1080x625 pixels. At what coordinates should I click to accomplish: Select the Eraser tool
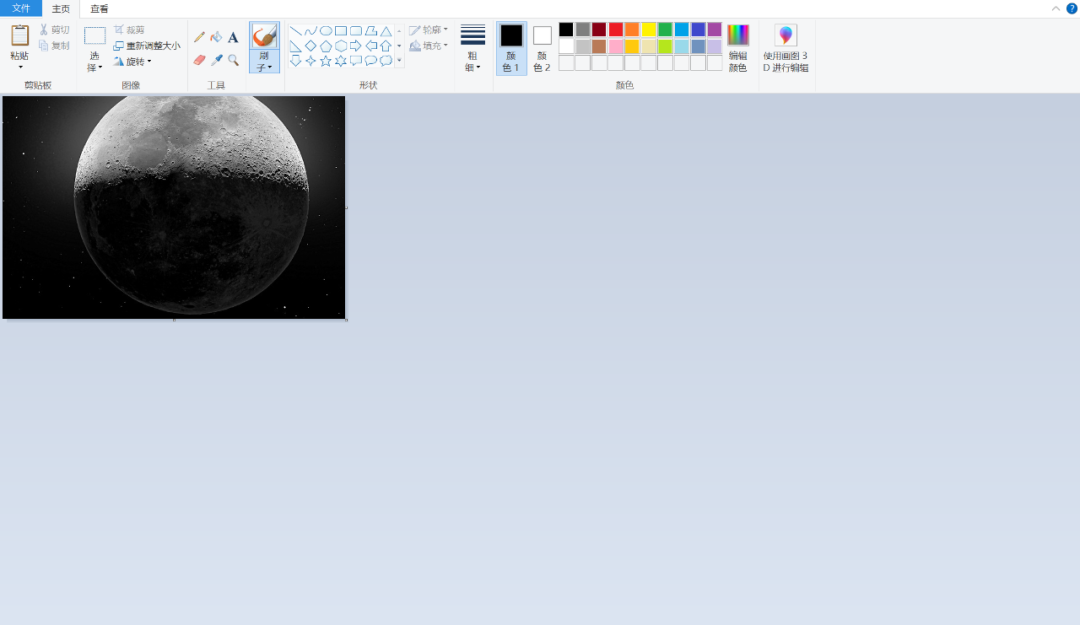click(x=199, y=60)
